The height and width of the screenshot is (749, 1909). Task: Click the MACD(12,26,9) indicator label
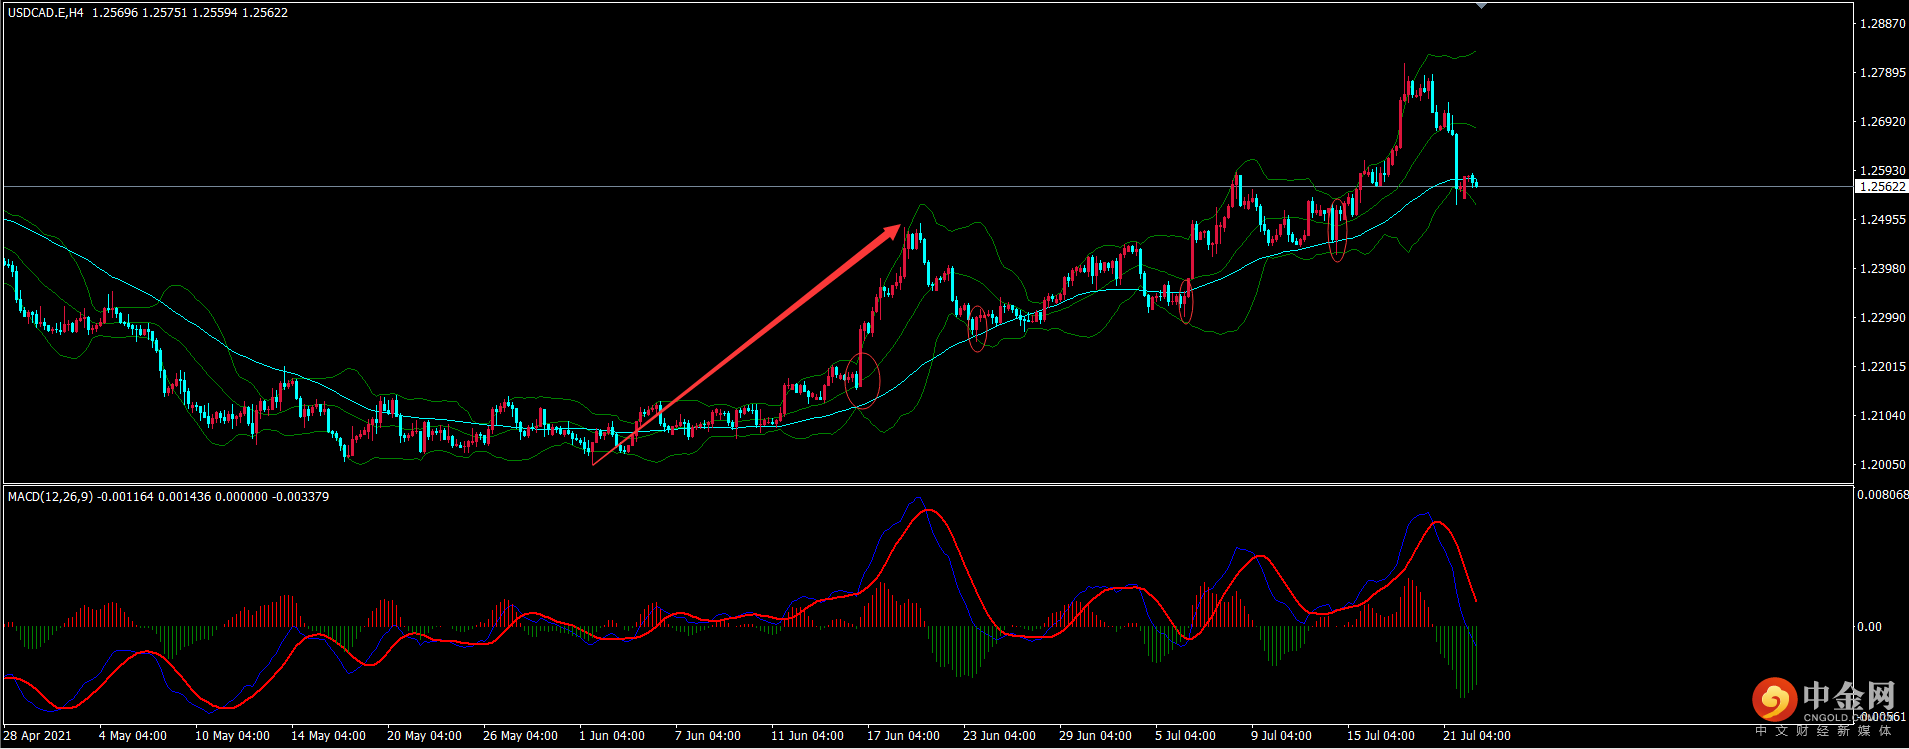(x=50, y=497)
